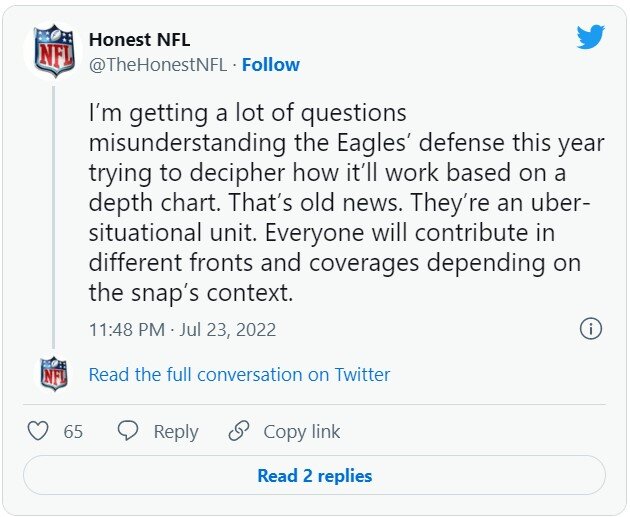Read the full conversation on Twitter

pos(239,374)
